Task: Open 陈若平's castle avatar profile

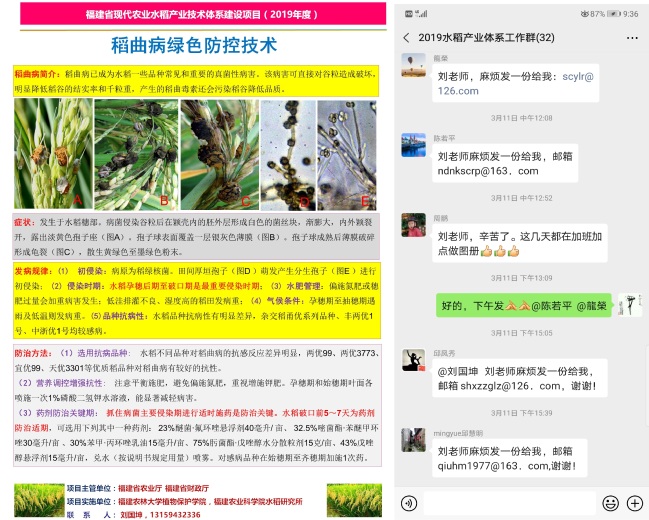Action: pyautogui.click(x=413, y=145)
